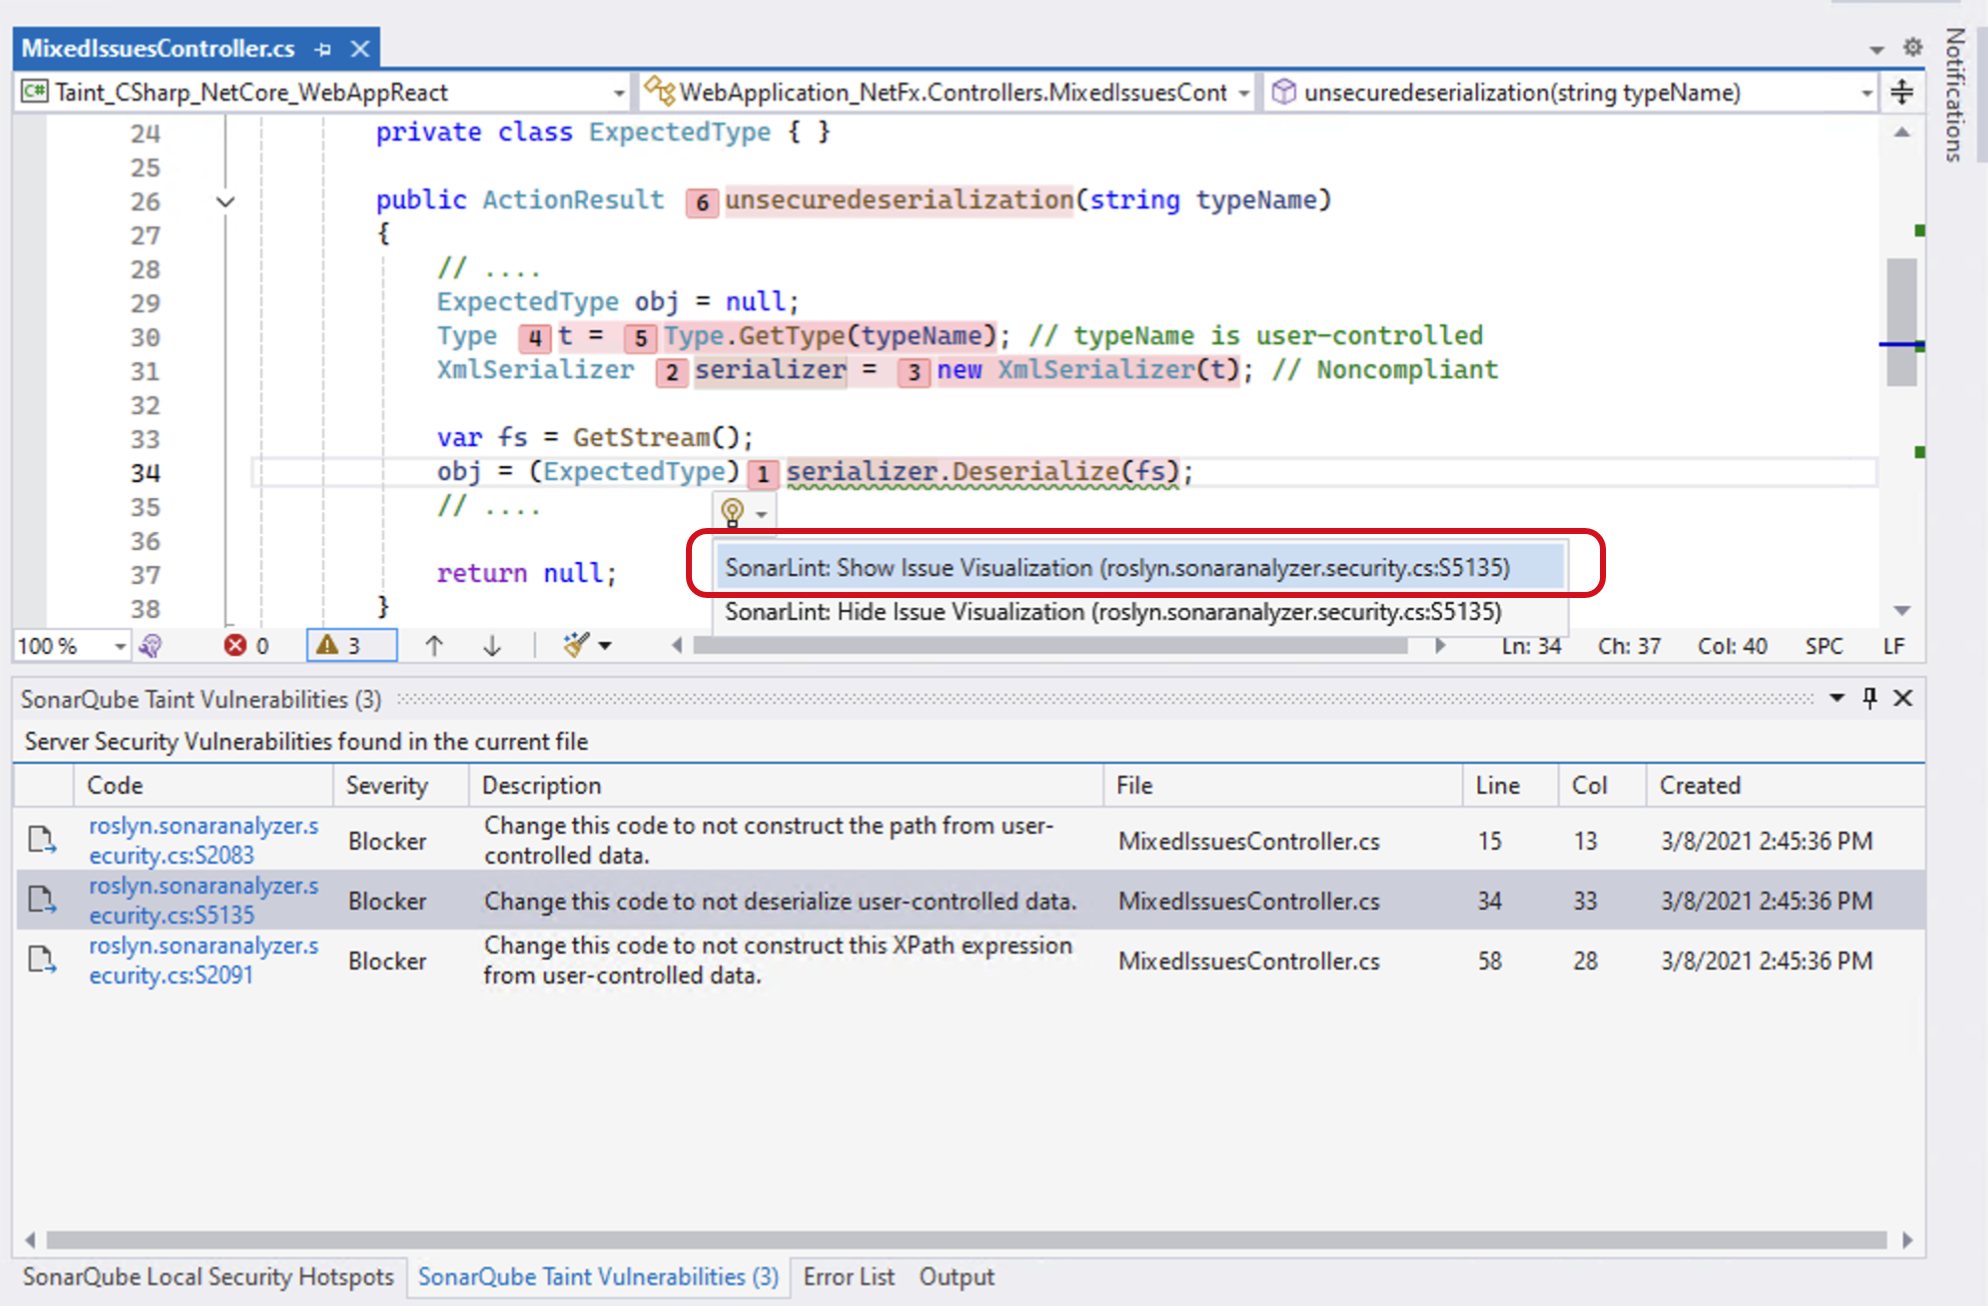Sort by the Created column header
The height and width of the screenshot is (1306, 1988).
point(1785,786)
